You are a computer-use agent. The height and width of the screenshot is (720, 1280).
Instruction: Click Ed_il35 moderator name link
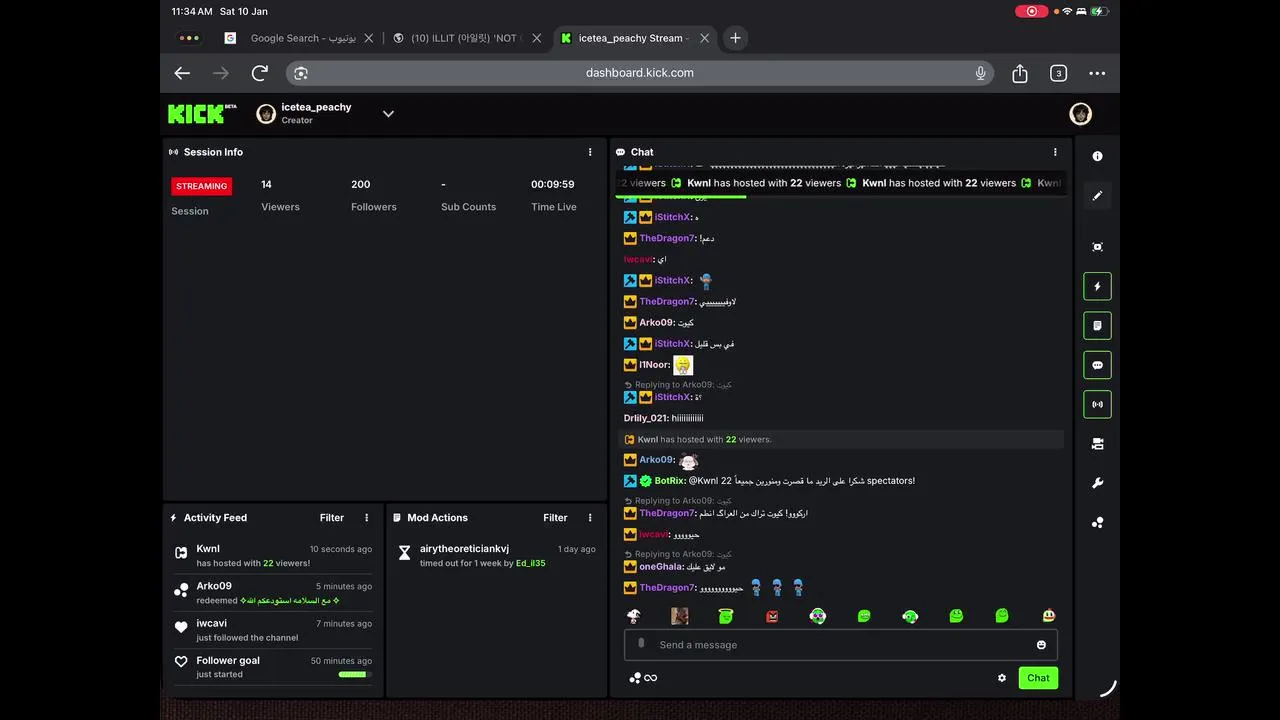(x=531, y=563)
